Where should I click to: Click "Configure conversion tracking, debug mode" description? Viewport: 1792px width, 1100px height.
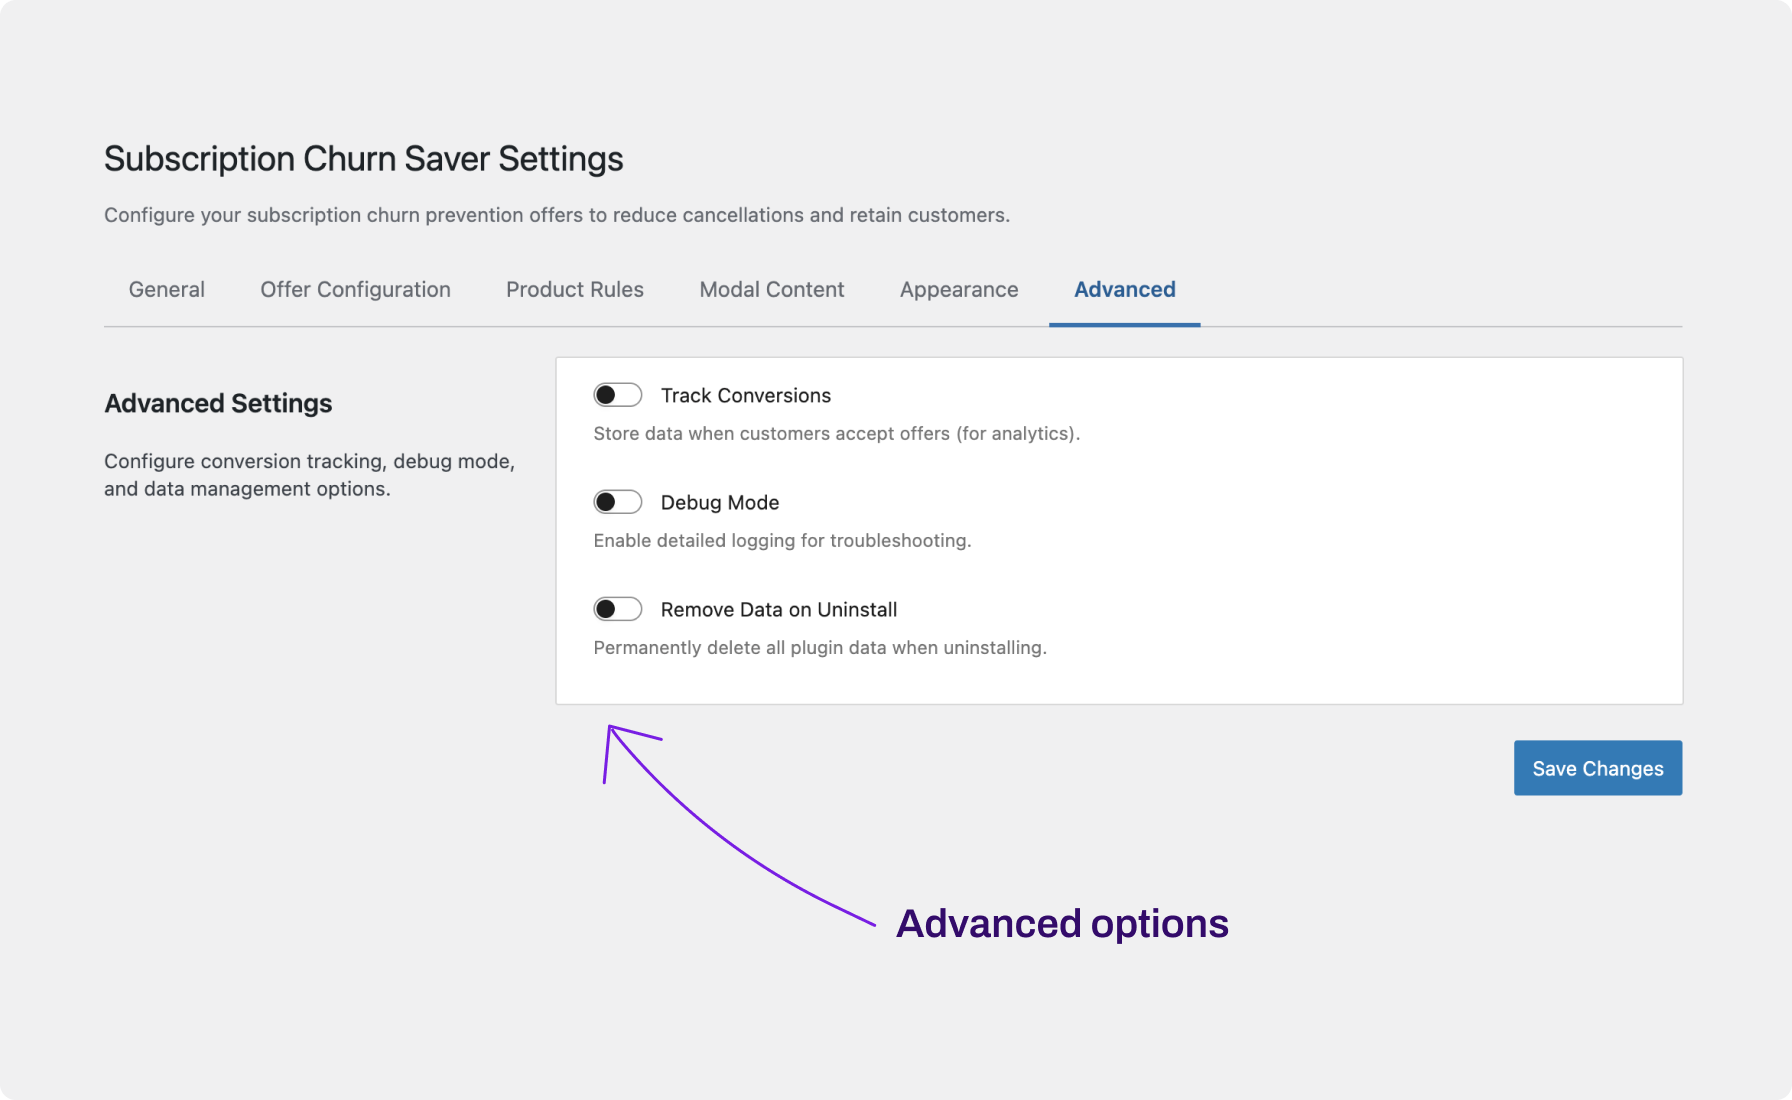(310, 475)
